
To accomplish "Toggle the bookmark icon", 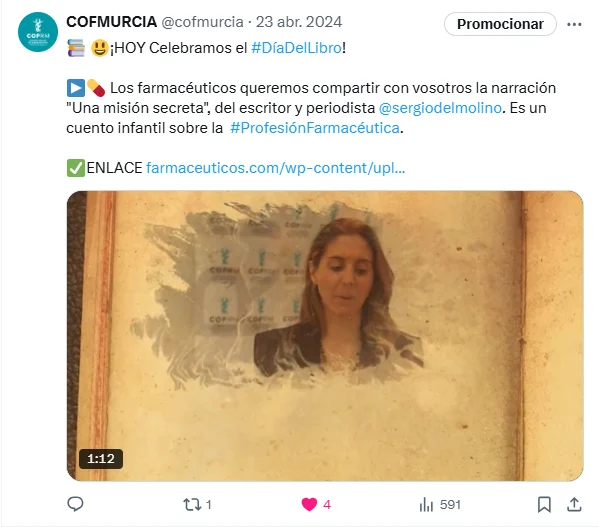I will pos(544,504).
